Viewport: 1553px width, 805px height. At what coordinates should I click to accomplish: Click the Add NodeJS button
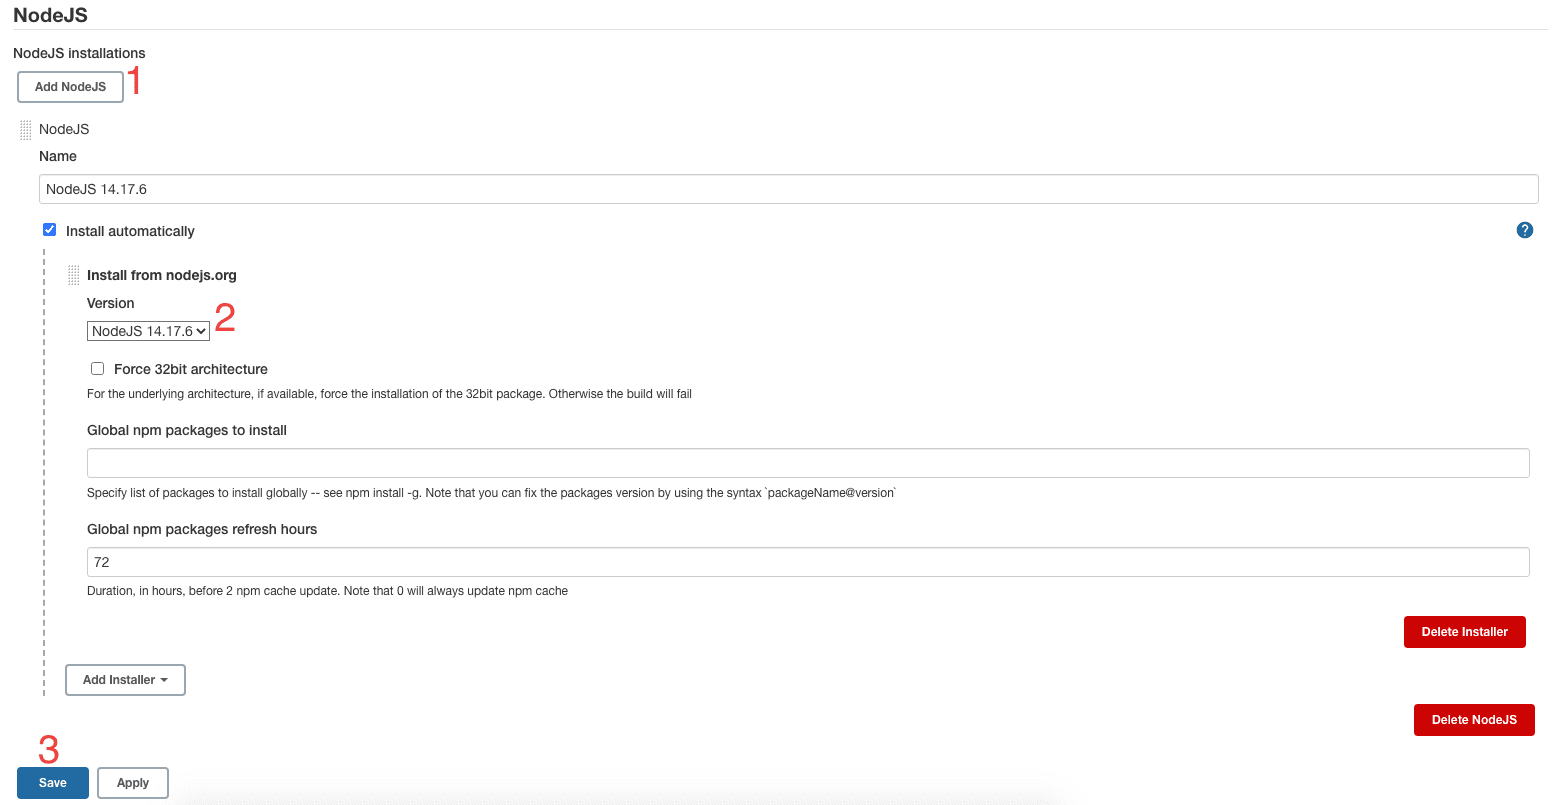point(70,87)
